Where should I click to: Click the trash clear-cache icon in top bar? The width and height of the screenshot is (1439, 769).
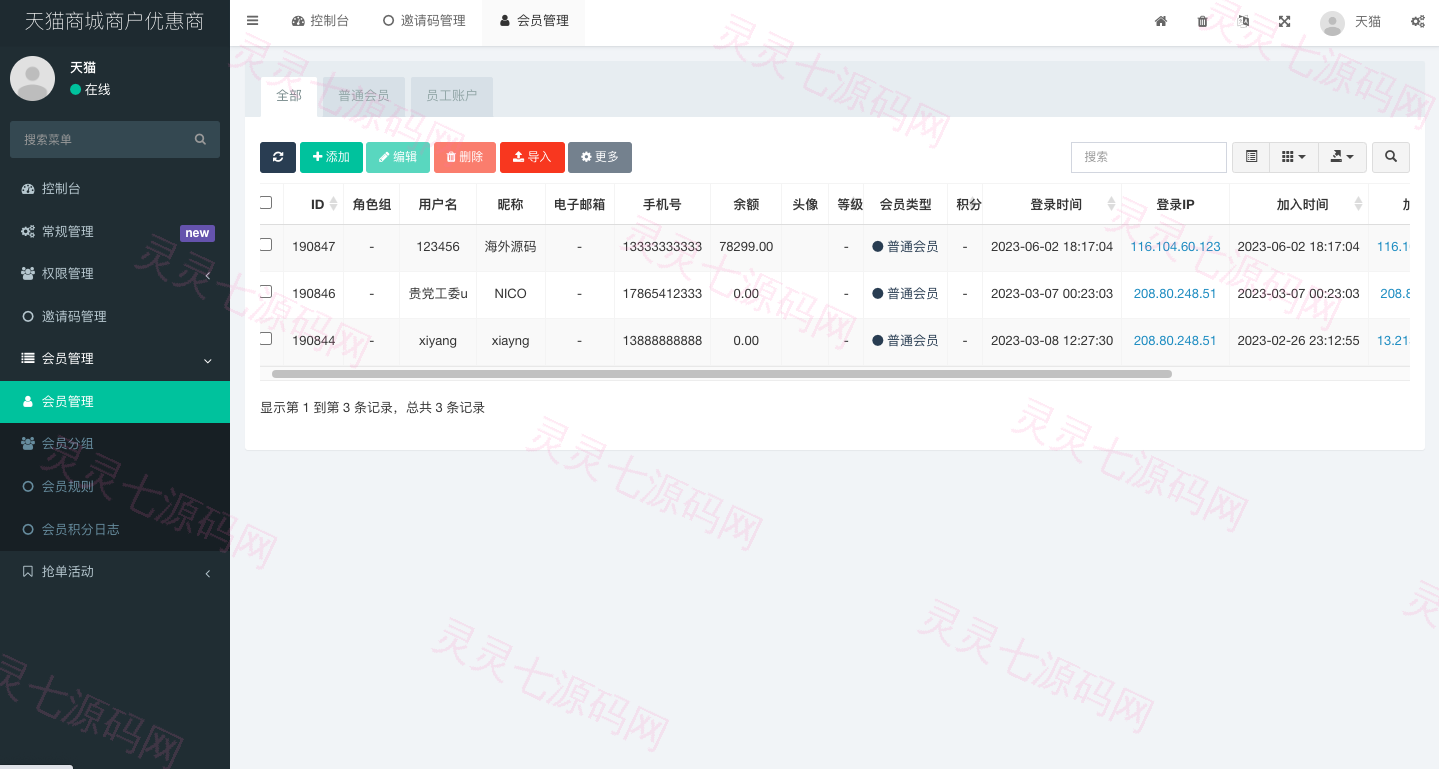[x=1202, y=21]
